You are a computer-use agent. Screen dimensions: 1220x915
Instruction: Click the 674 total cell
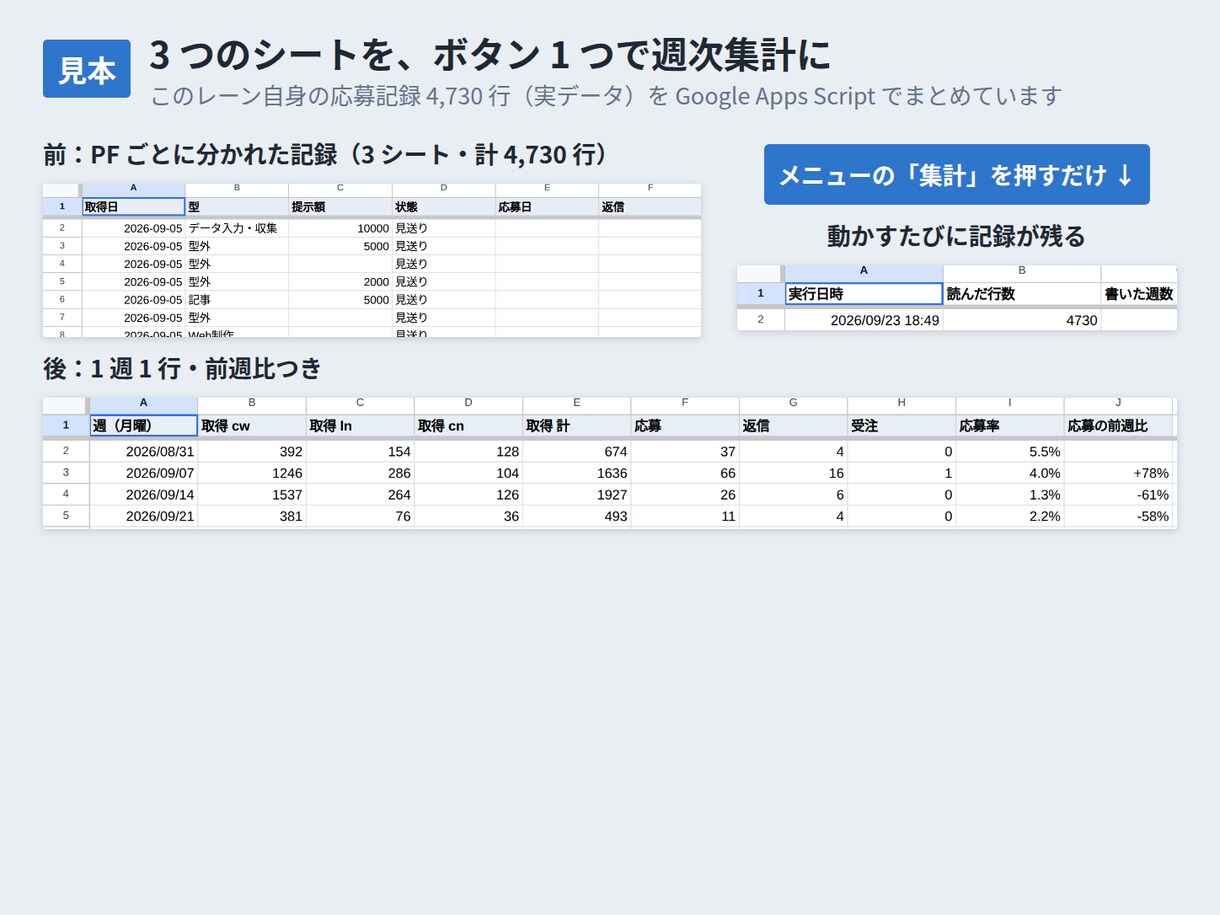coord(577,452)
